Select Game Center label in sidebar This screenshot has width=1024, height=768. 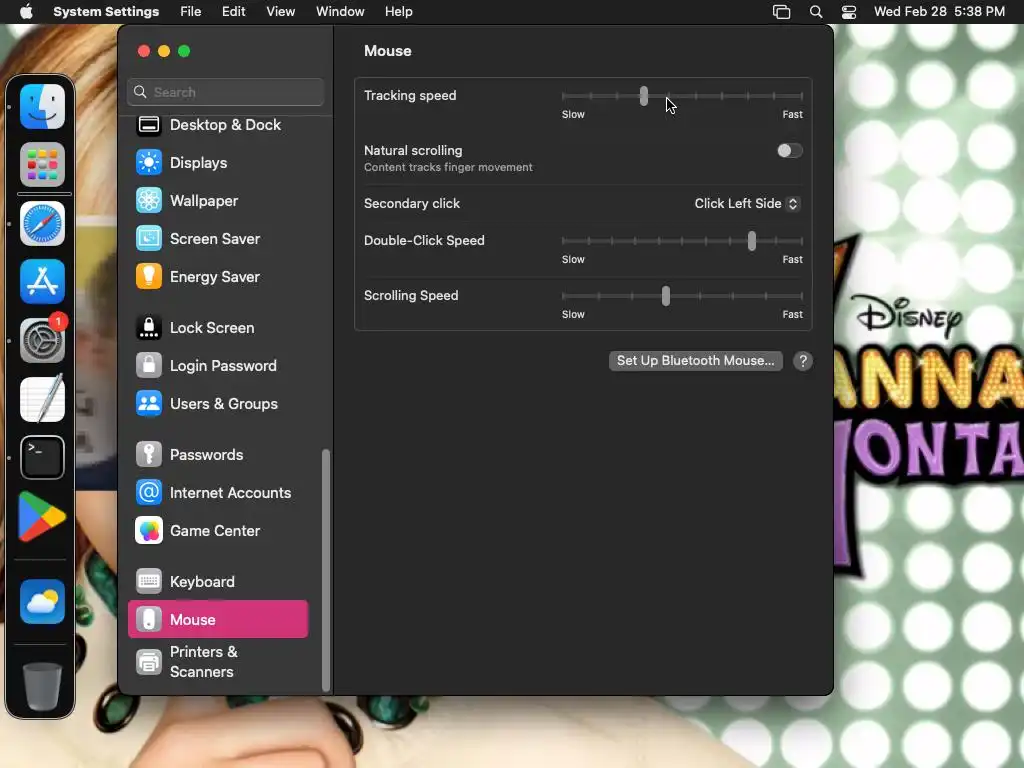click(215, 530)
